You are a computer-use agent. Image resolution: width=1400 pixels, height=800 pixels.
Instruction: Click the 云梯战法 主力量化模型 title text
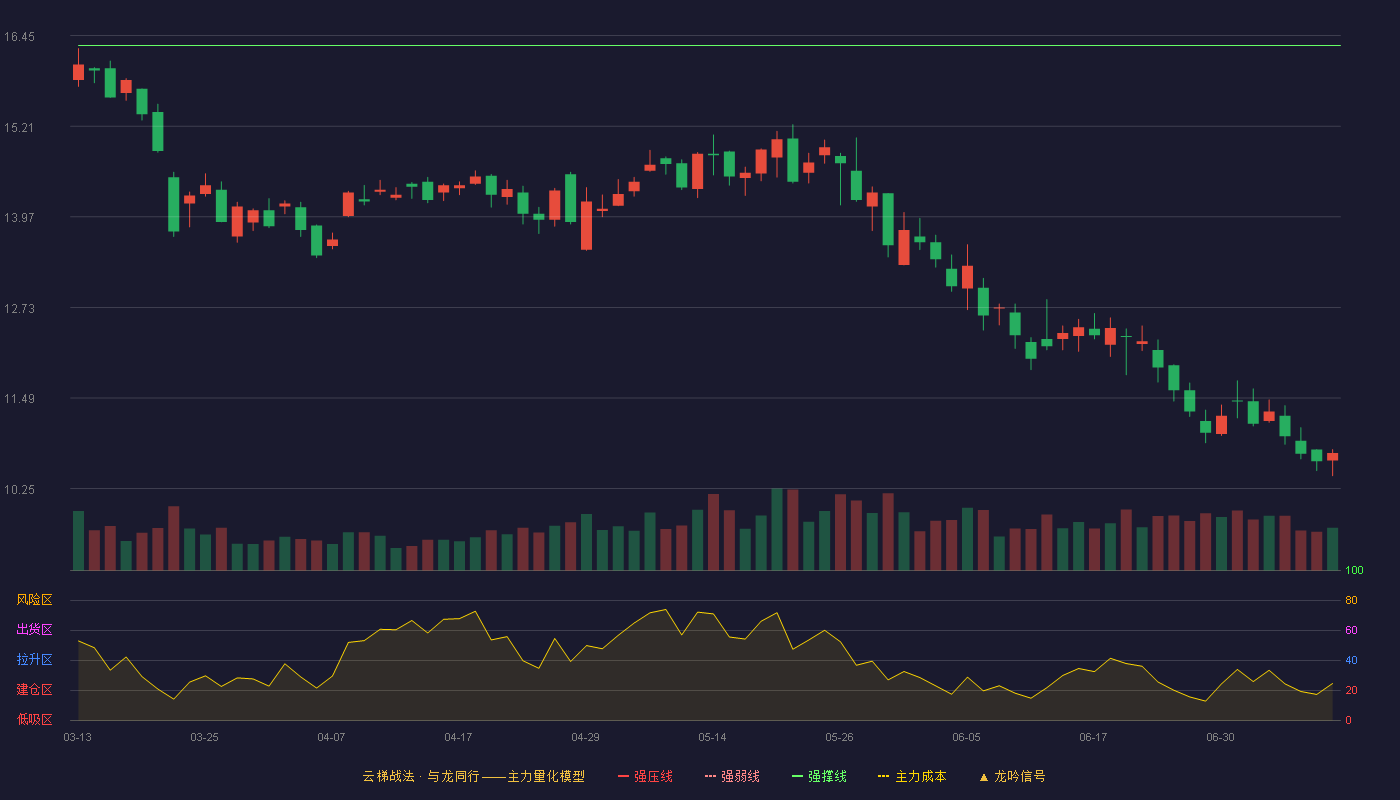(x=474, y=776)
